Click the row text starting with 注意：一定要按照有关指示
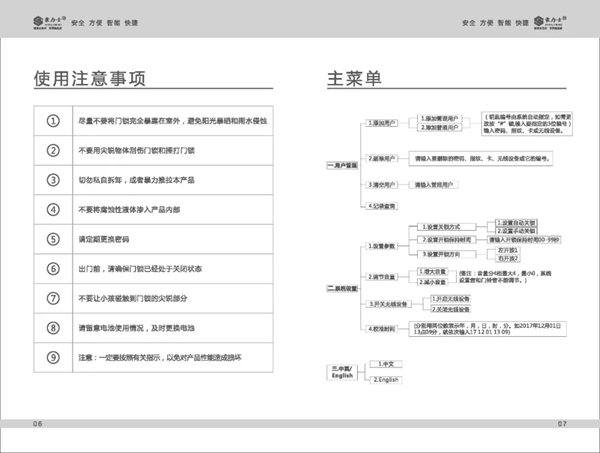This screenshot has height=453, width=600. (x=160, y=357)
